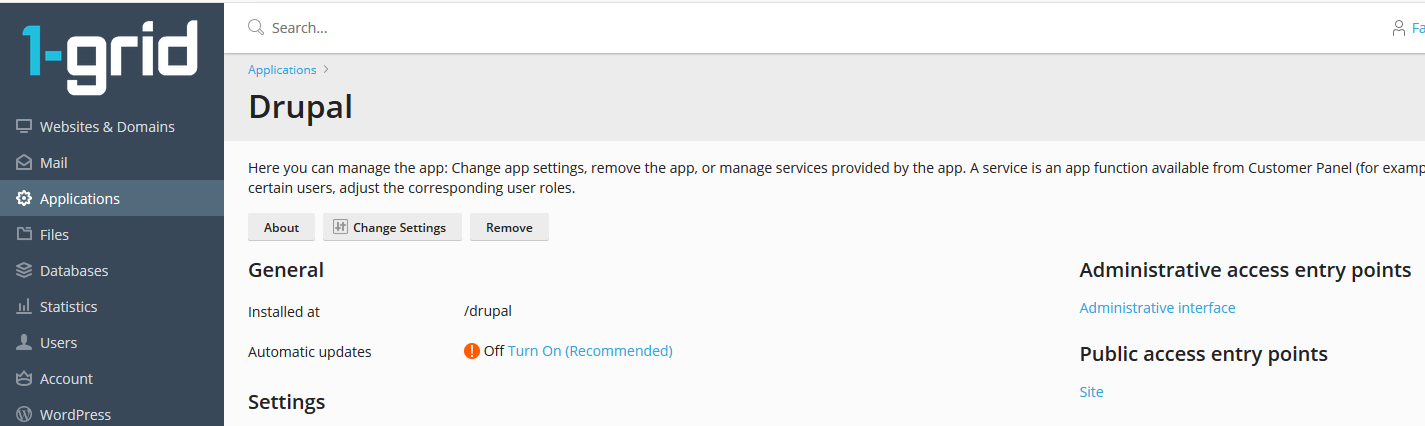
Task: Click the About button
Action: pos(281,227)
